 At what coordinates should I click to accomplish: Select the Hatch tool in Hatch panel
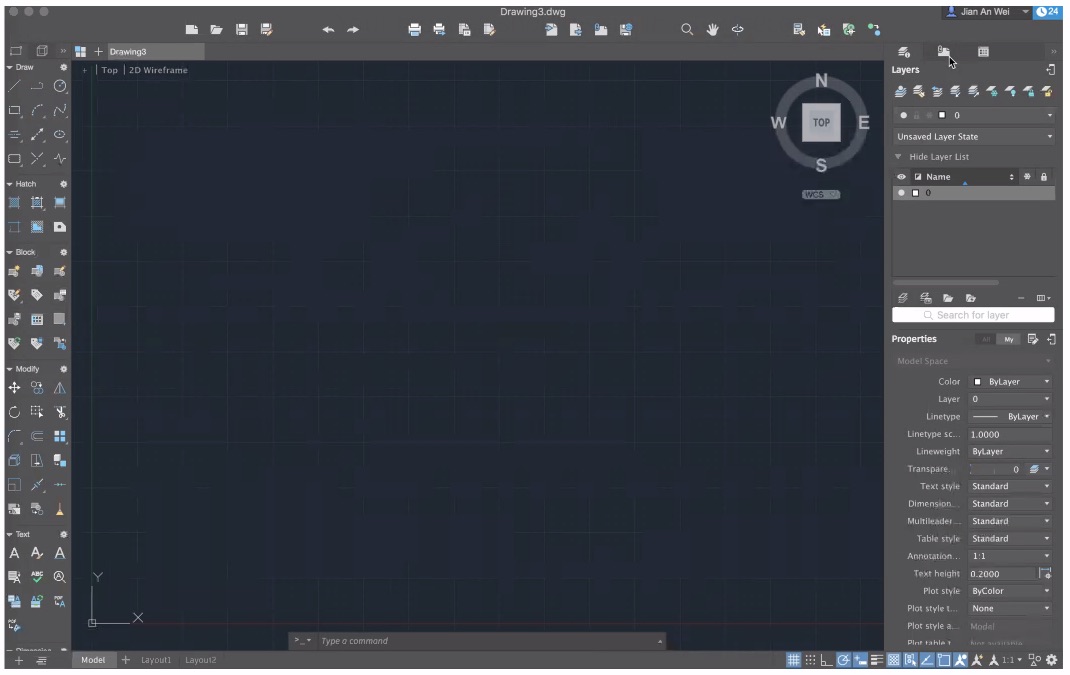pos(14,203)
